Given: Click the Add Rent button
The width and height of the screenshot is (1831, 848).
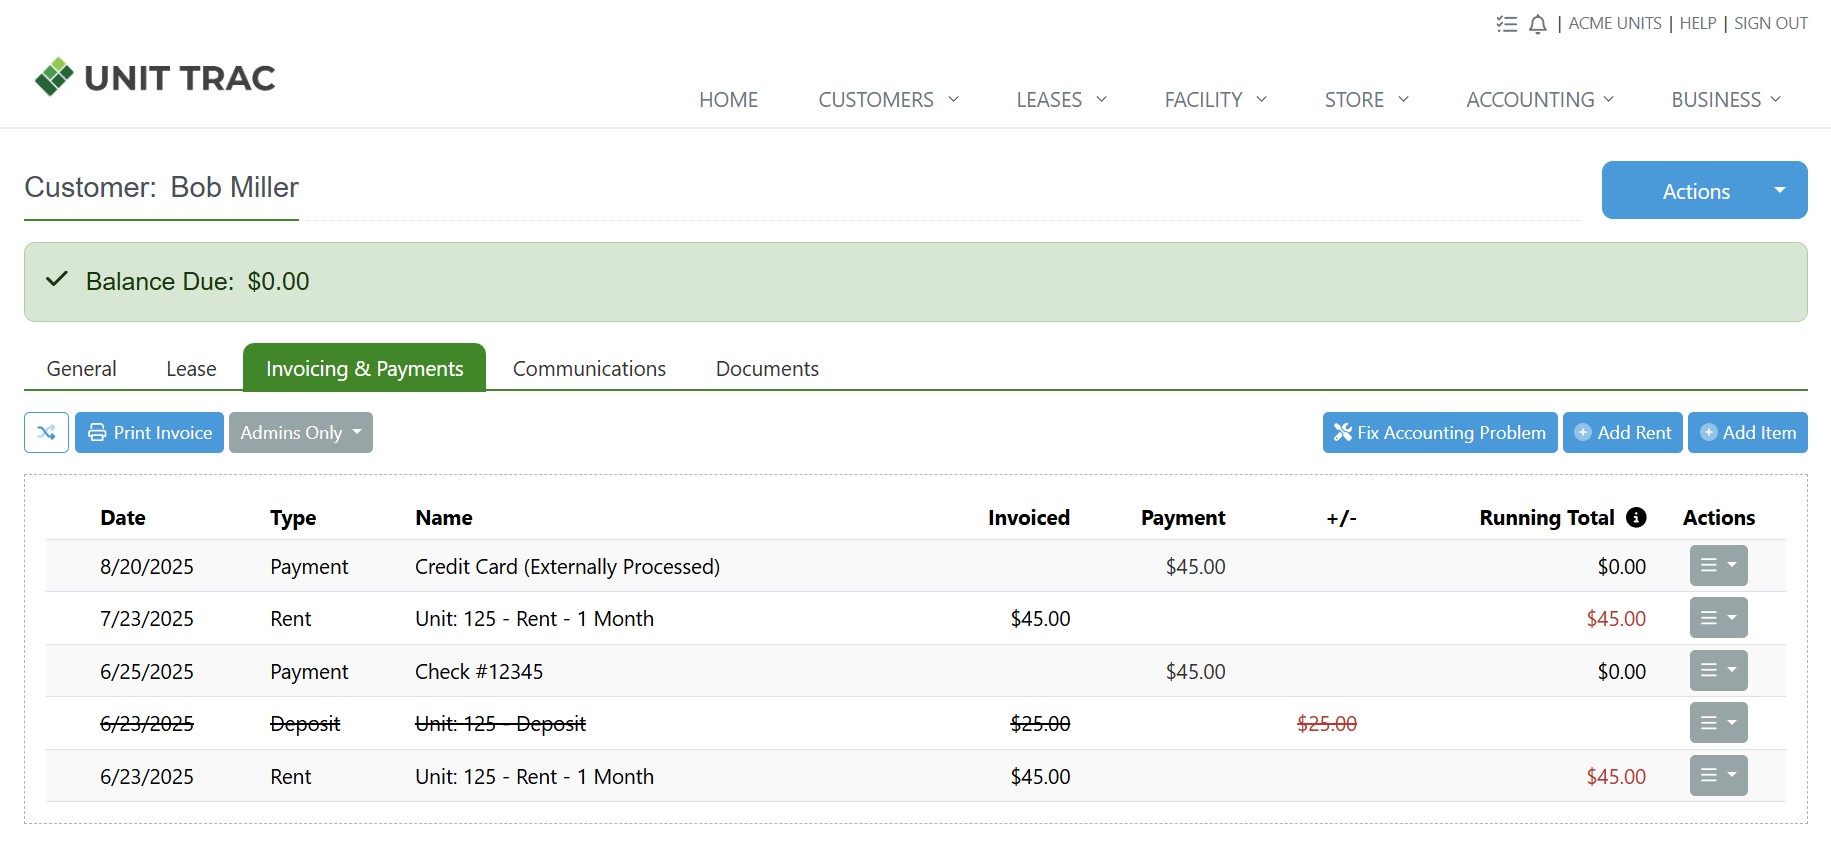Looking at the screenshot, I should click(x=1622, y=433).
